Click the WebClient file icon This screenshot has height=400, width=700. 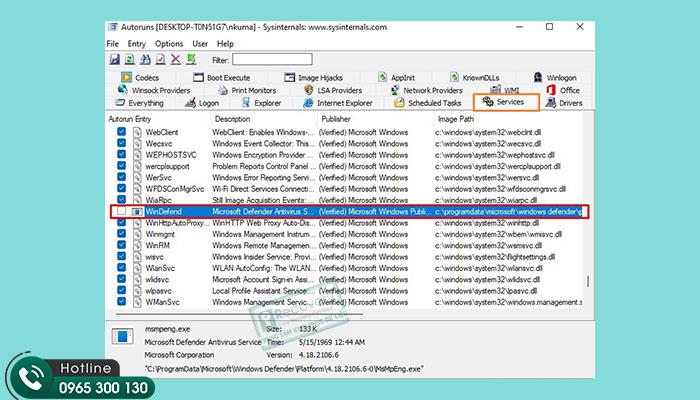[x=137, y=132]
